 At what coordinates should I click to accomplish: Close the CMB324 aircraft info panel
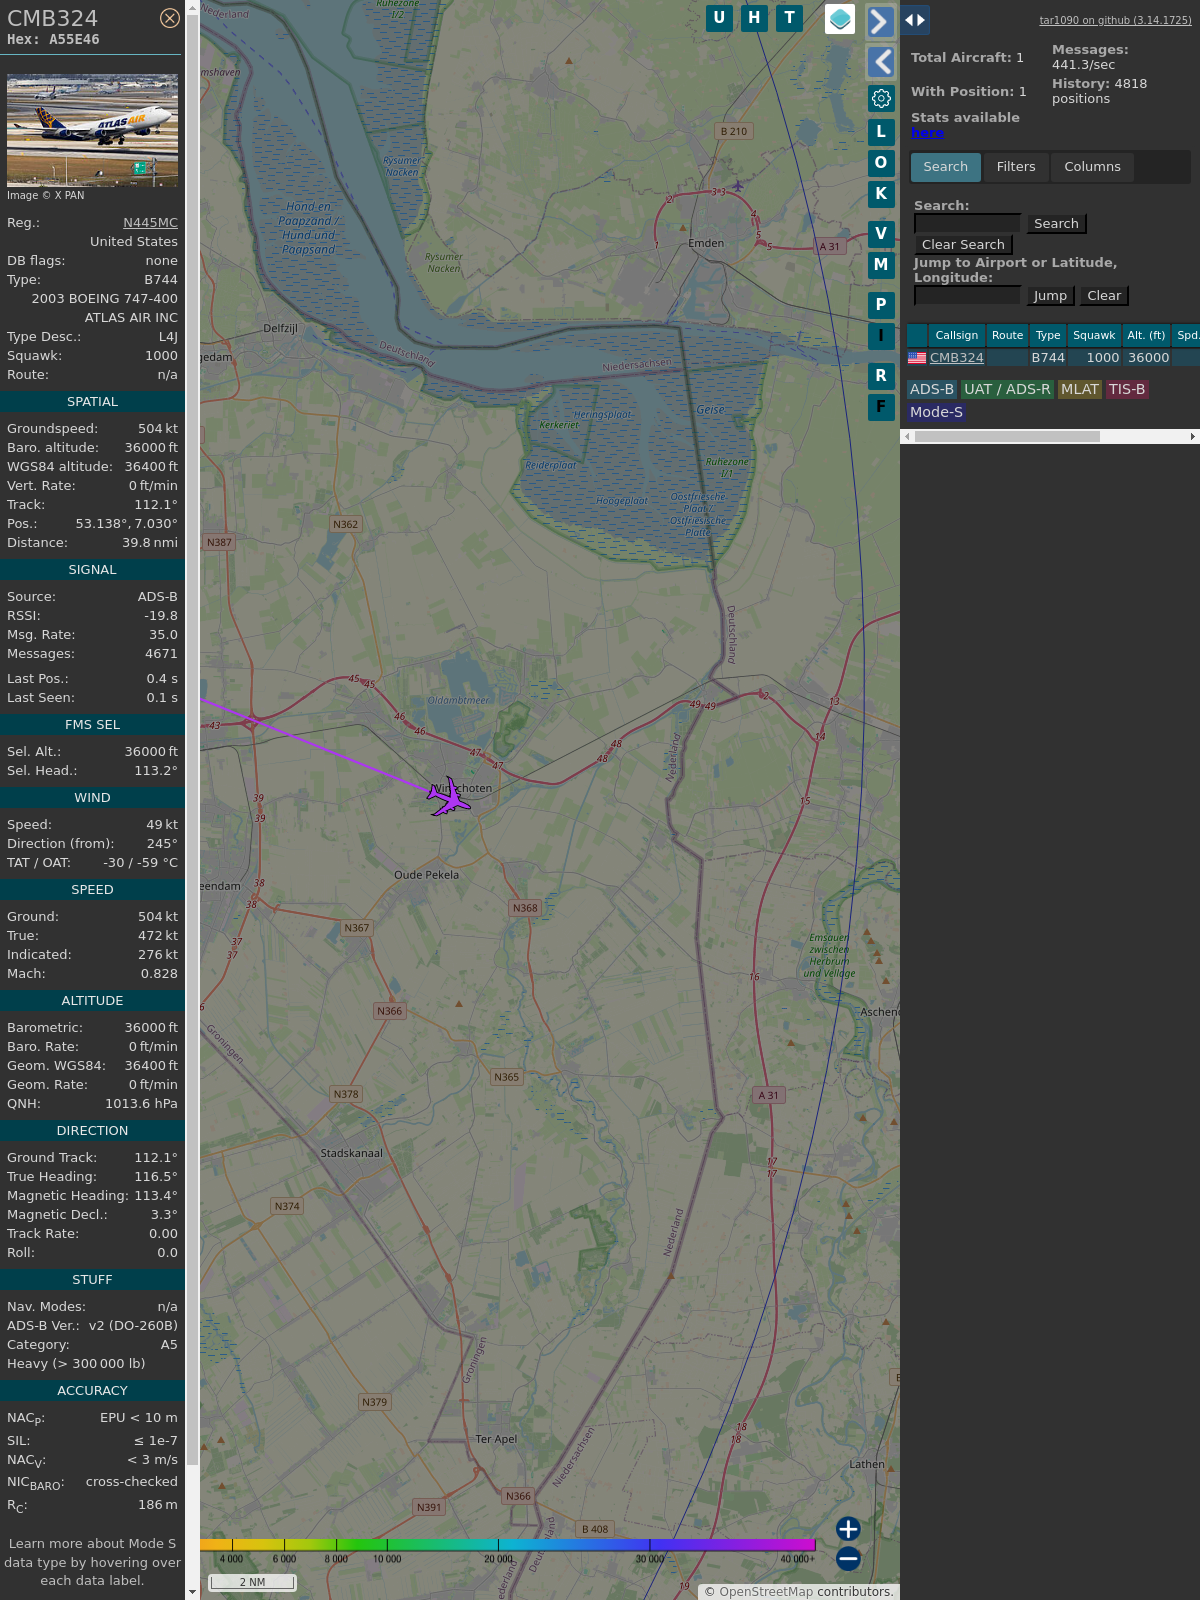point(170,18)
